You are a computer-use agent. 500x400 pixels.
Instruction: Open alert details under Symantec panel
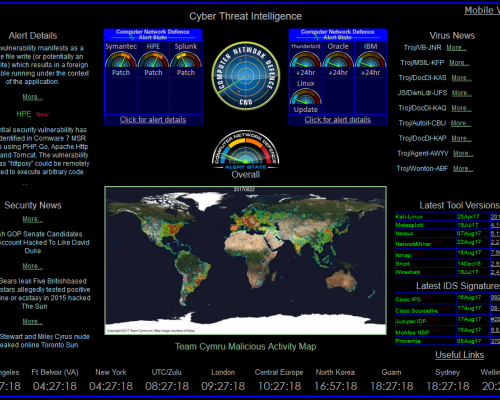[153, 120]
